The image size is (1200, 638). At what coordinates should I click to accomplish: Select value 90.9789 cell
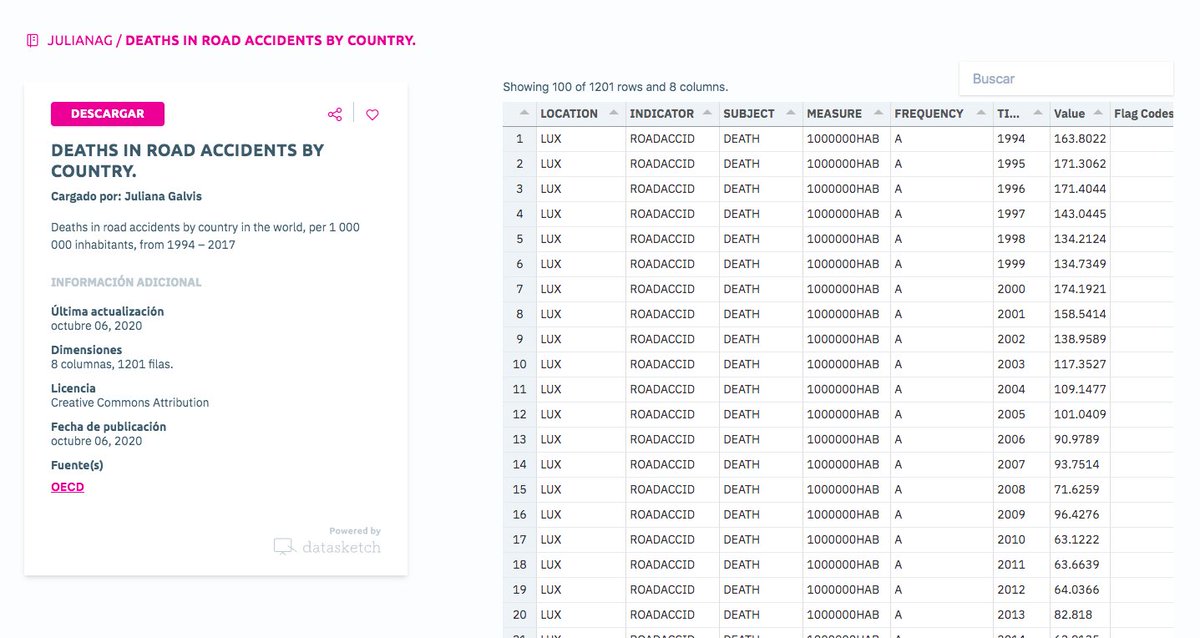[x=1080, y=439]
